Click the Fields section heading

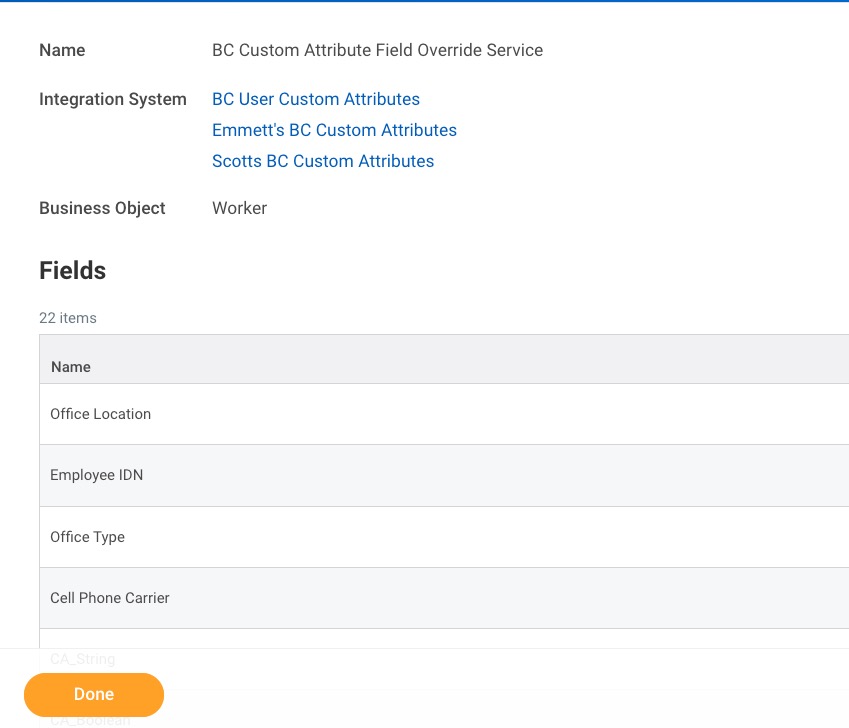point(72,270)
